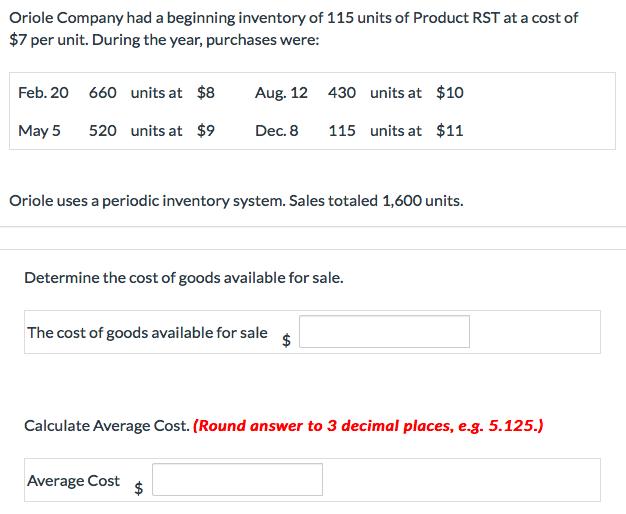Select the "May 5" purchase date
The image size is (626, 514).
(x=39, y=131)
